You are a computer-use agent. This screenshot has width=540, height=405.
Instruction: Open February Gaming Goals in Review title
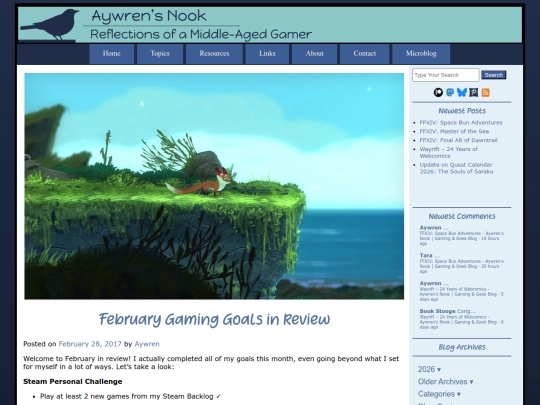[x=214, y=319]
